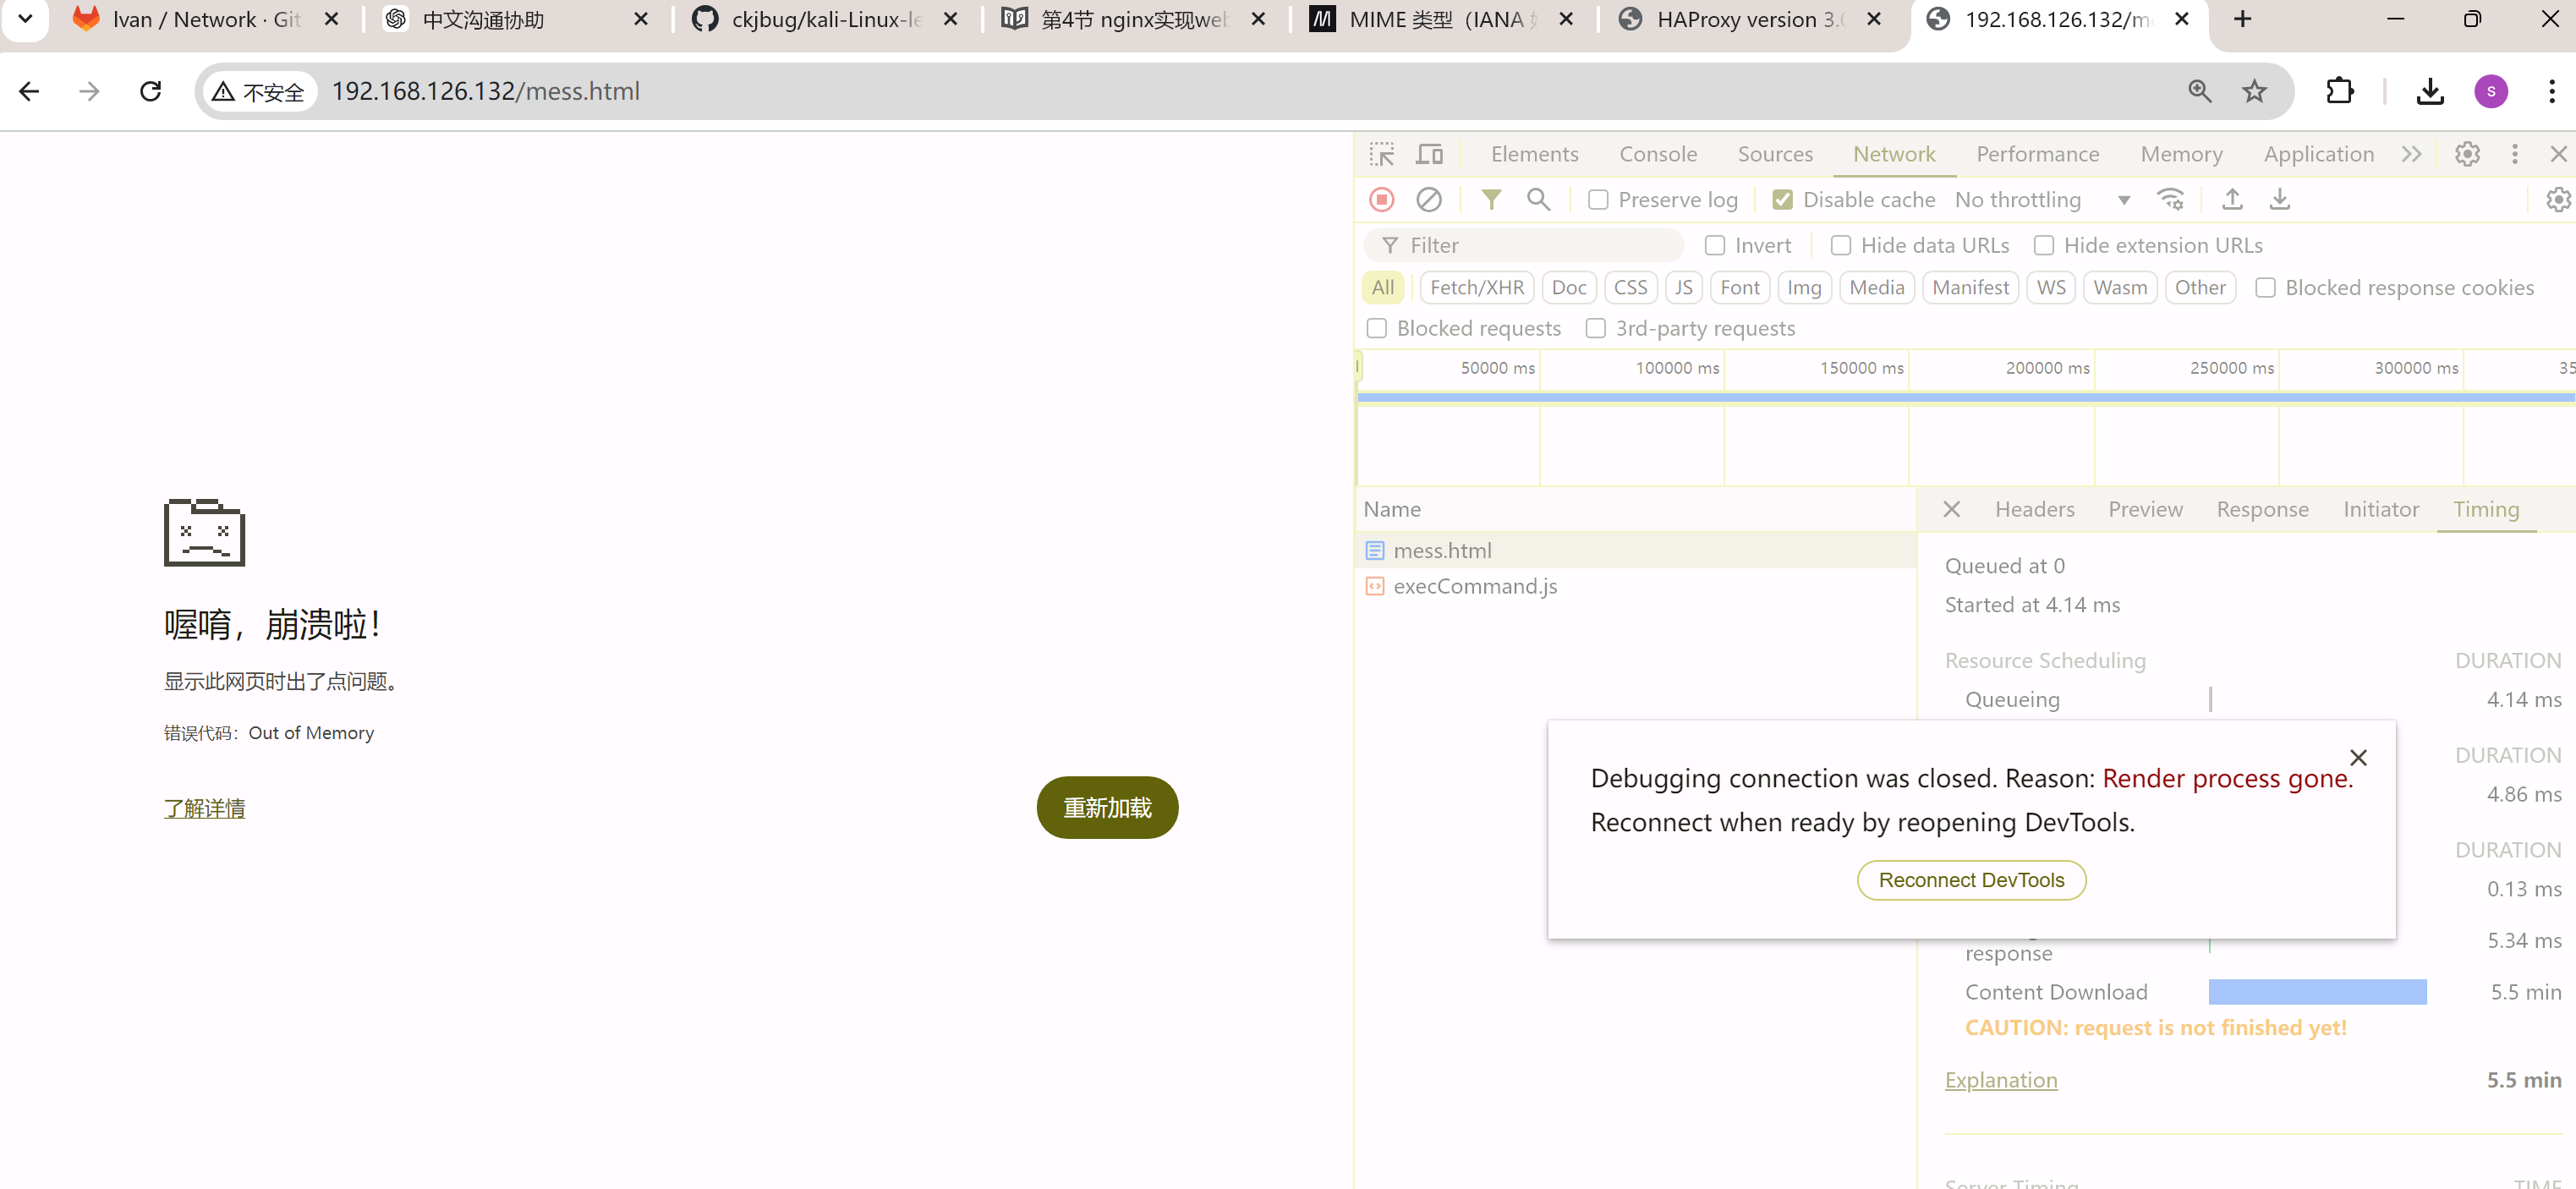Click the Explanation link in Timing
Viewport: 2576px width, 1189px height.
click(x=2001, y=1080)
